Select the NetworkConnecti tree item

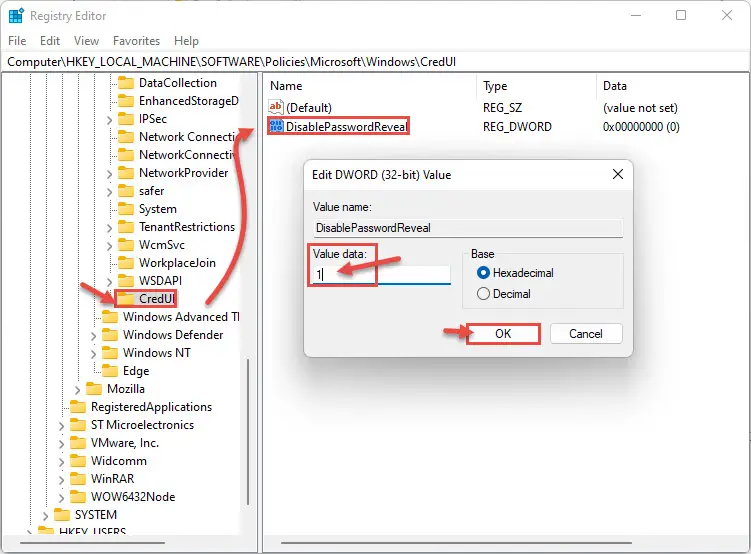coord(186,155)
